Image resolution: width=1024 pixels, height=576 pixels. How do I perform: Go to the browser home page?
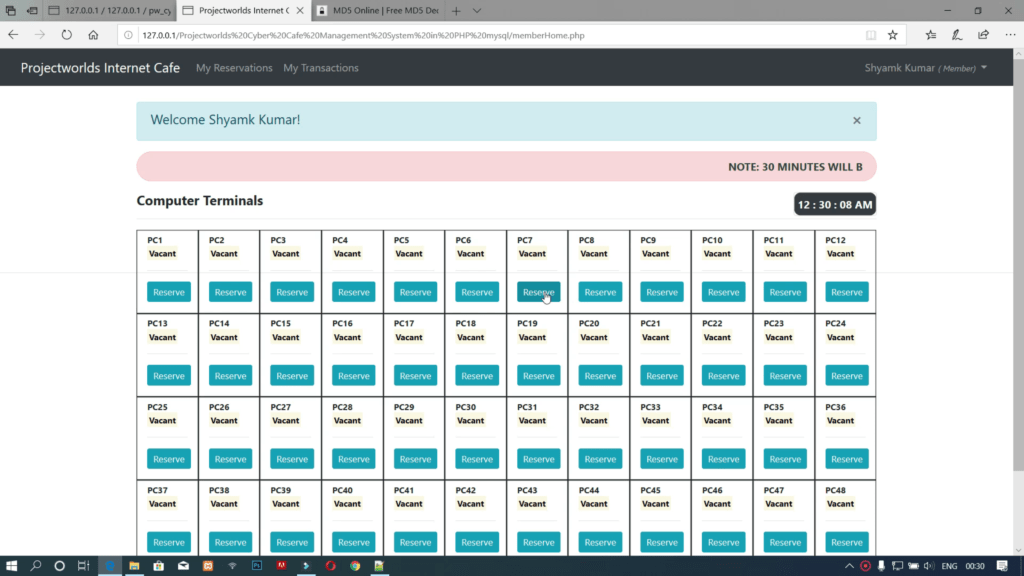[x=93, y=33]
